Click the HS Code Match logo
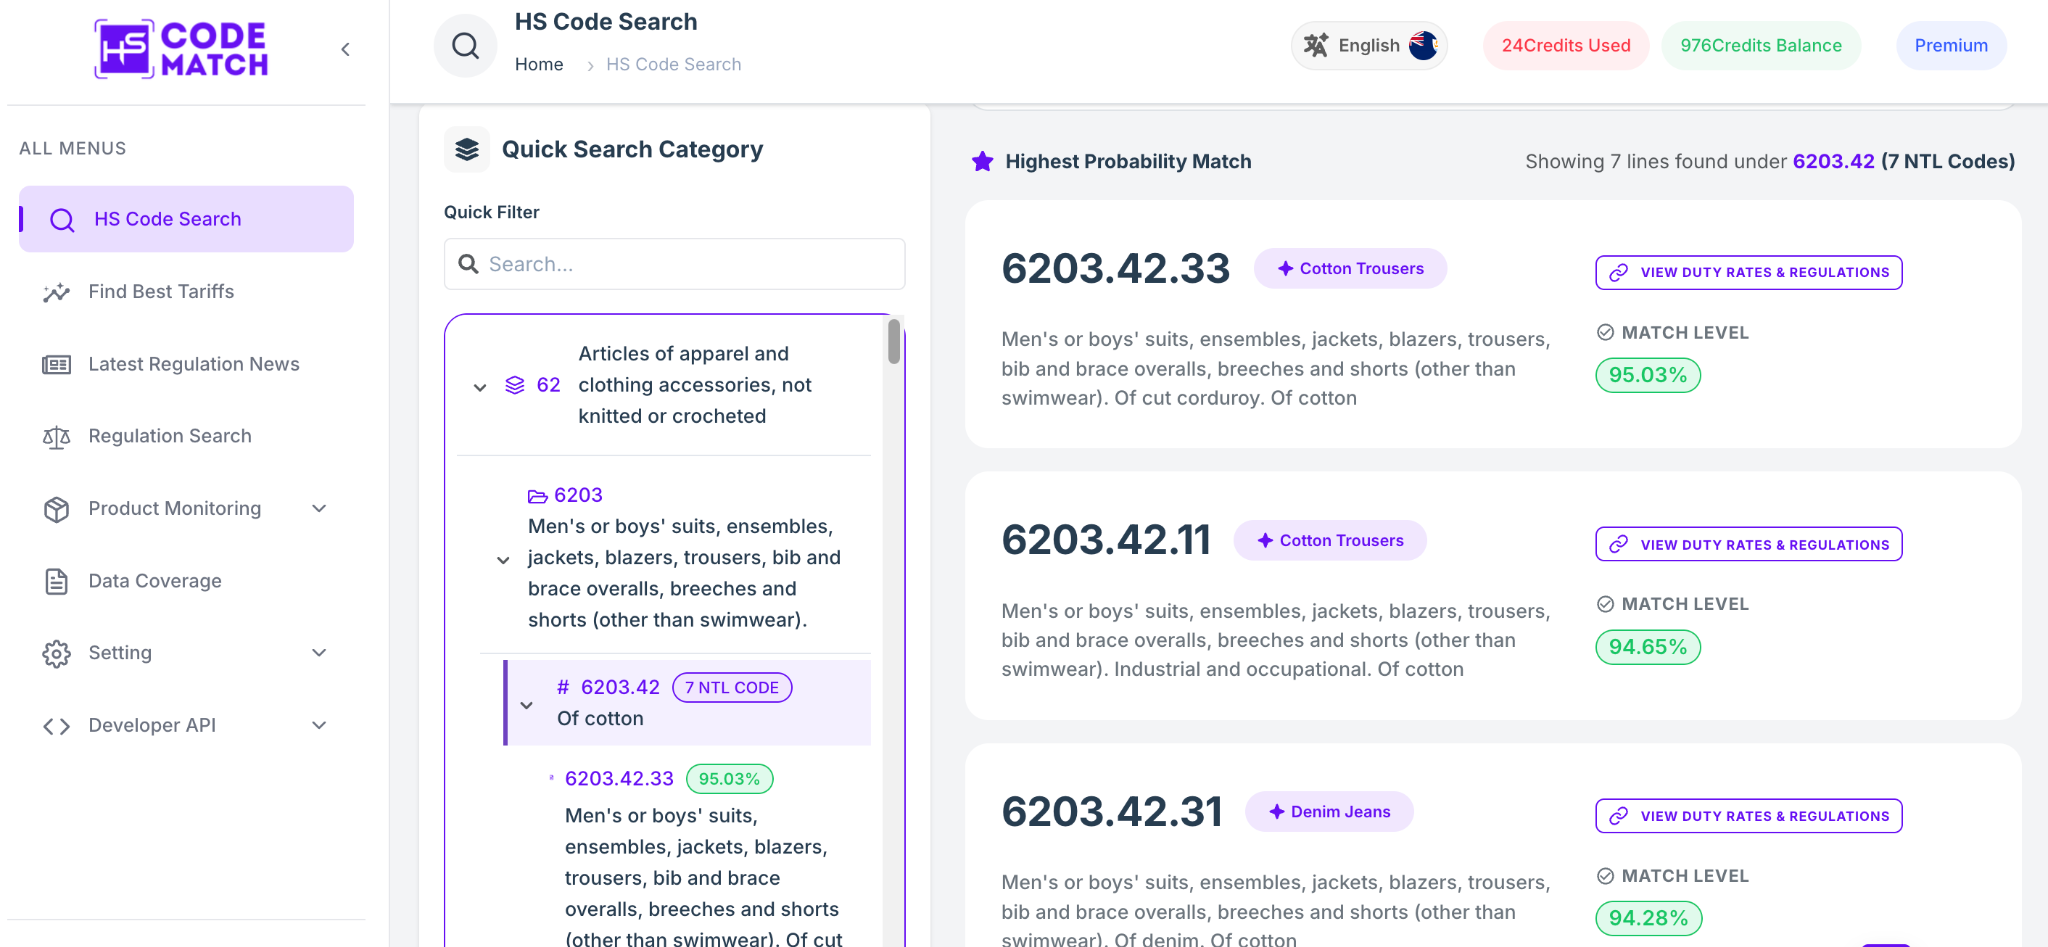 coord(181,49)
